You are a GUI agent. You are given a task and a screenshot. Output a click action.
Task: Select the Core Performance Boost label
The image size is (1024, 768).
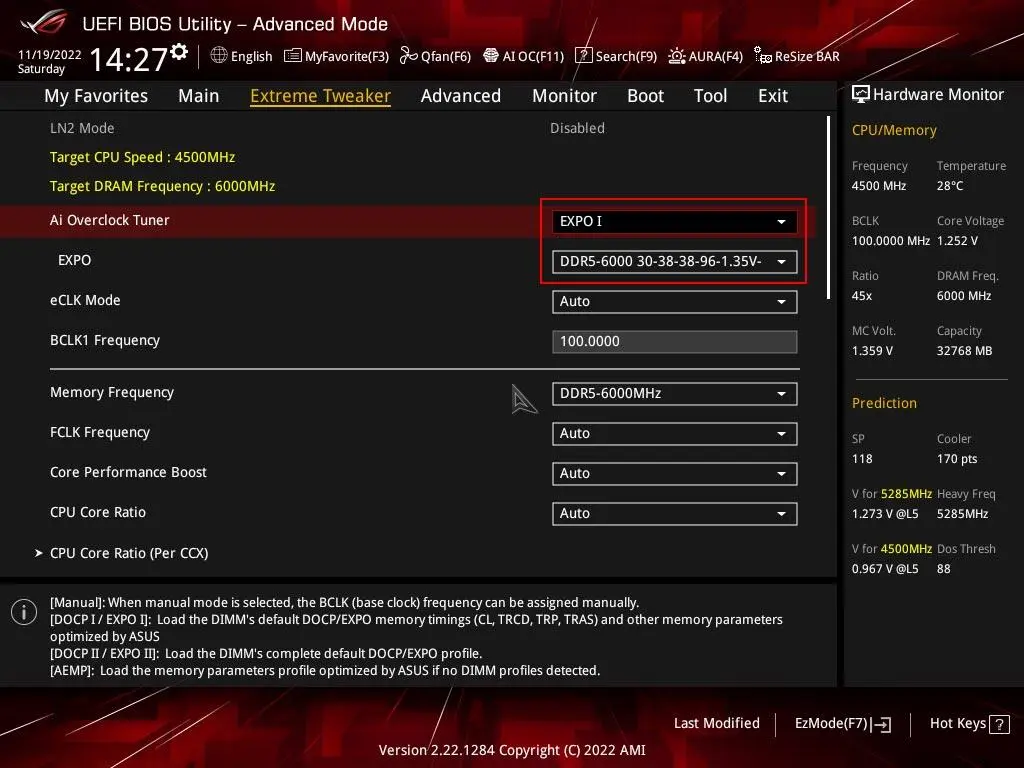click(x=128, y=472)
